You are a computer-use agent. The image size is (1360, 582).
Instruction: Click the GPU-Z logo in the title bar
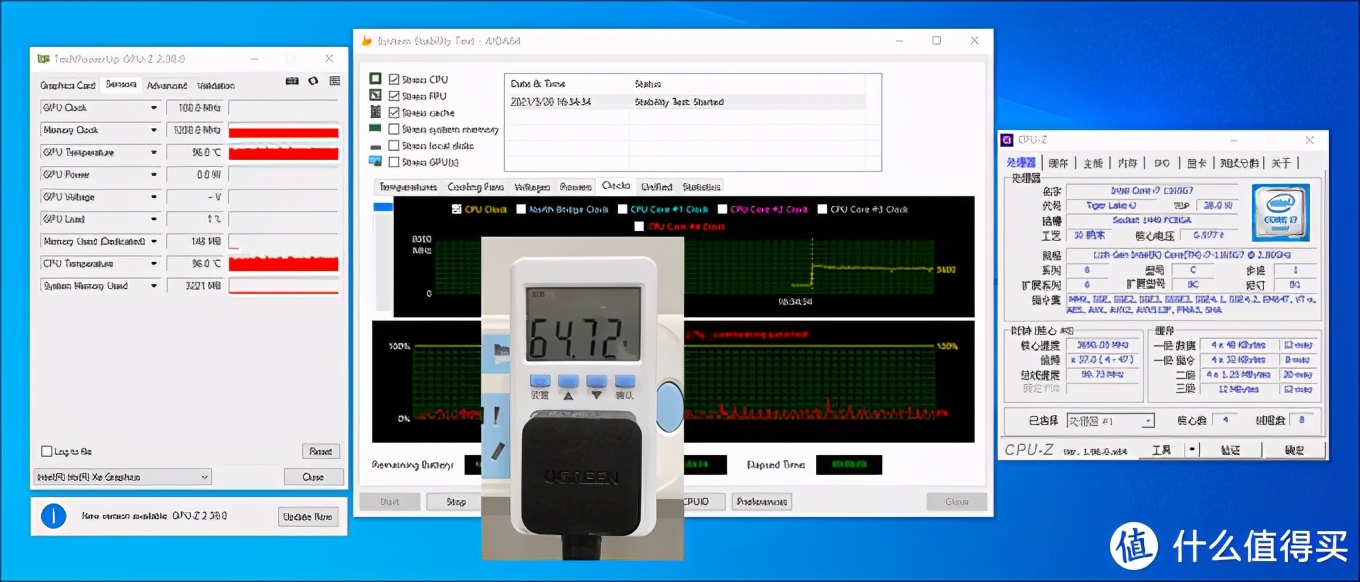click(x=42, y=58)
